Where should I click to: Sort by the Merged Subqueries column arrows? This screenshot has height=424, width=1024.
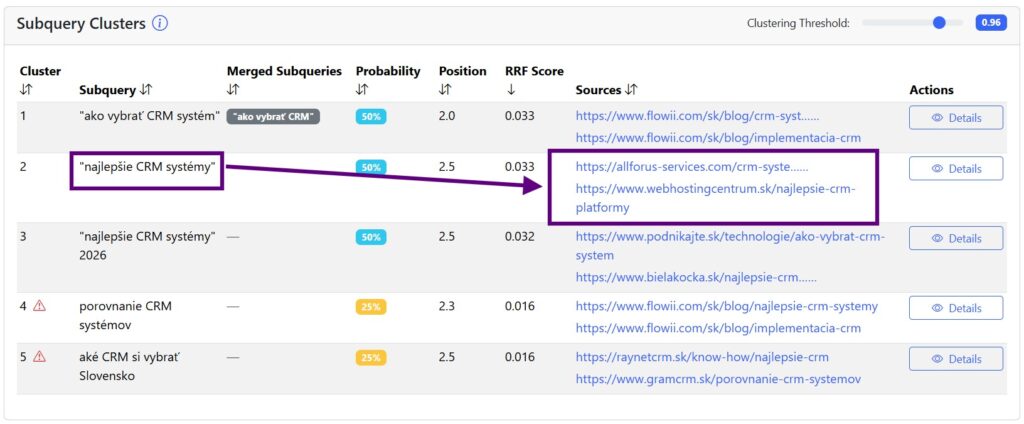pyautogui.click(x=232, y=90)
